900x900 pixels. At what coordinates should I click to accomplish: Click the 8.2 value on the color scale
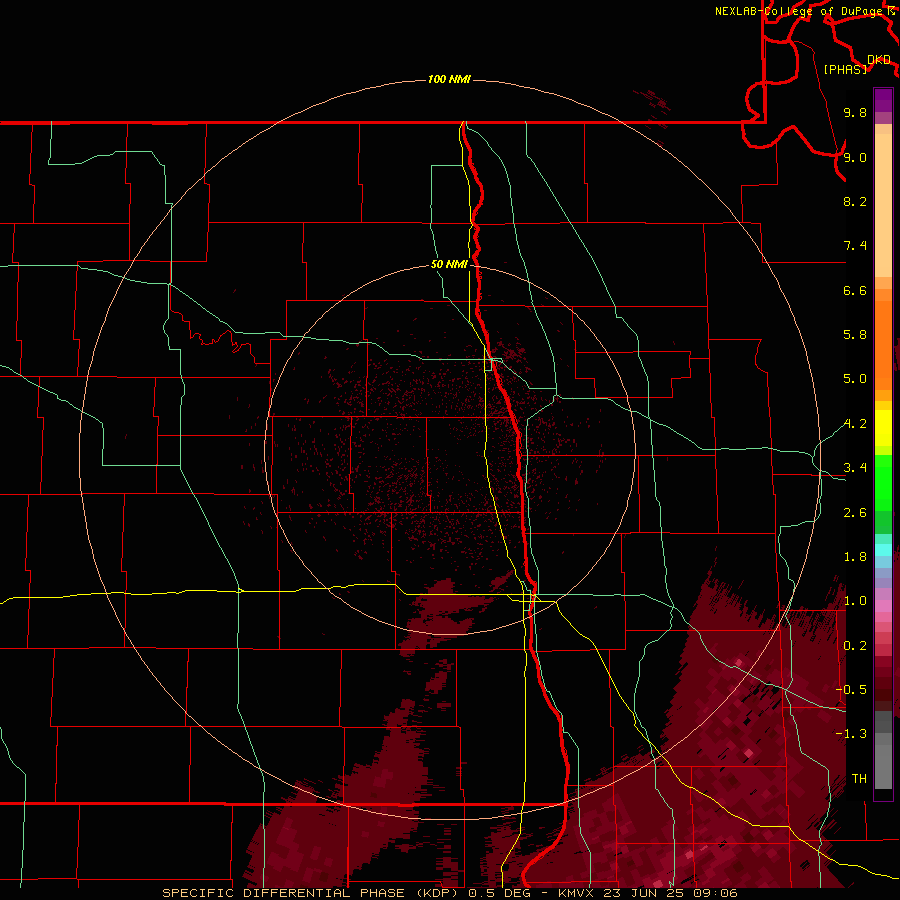[x=855, y=201]
